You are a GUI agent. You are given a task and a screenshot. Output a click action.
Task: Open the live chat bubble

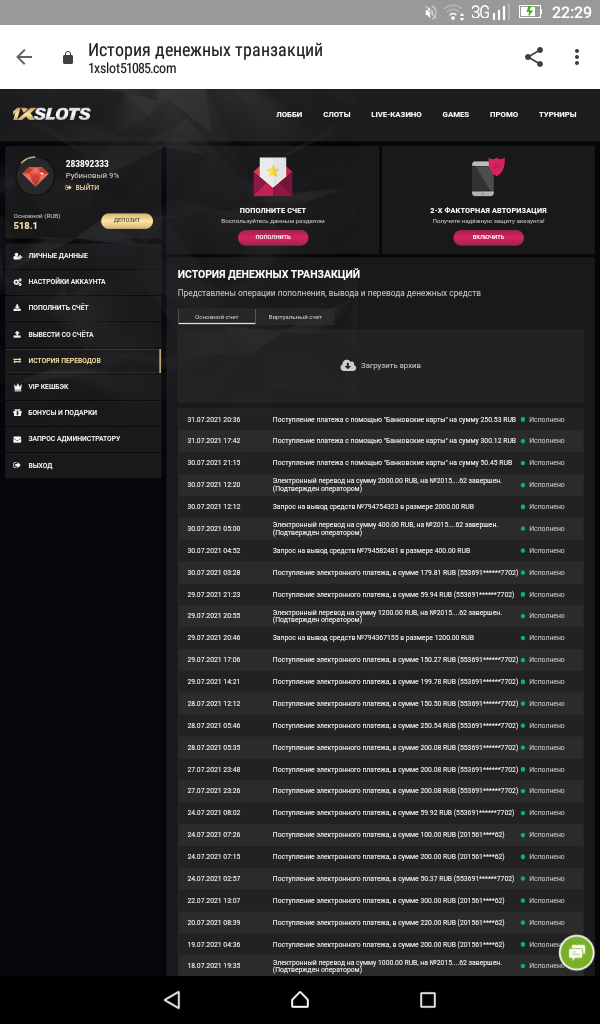pos(576,953)
